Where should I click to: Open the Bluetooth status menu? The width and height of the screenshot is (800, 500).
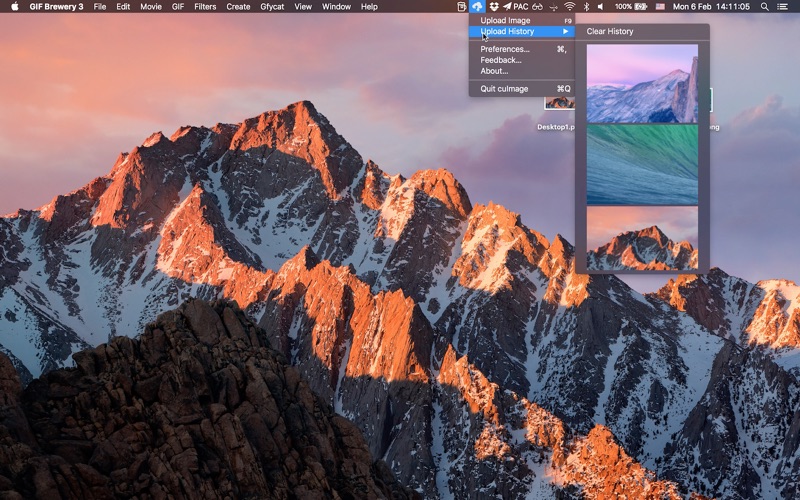point(586,7)
